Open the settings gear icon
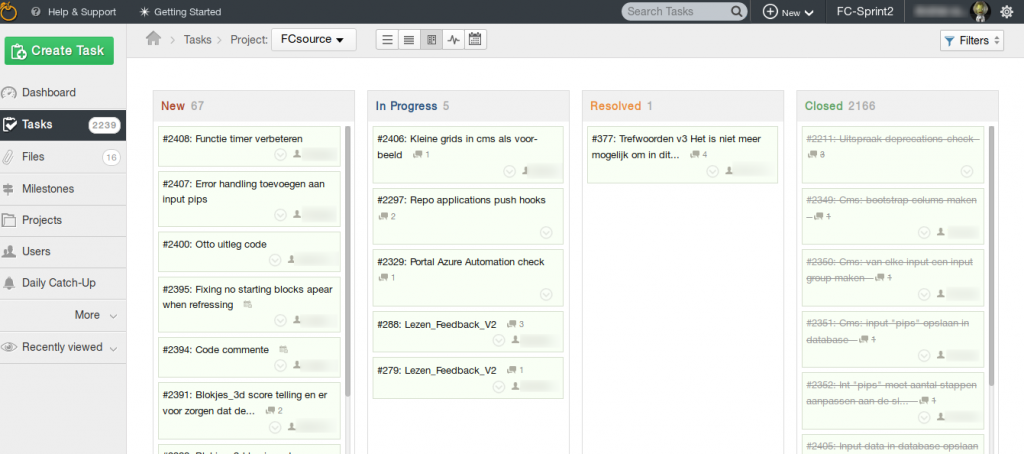This screenshot has width=1024, height=454. [x=1006, y=12]
